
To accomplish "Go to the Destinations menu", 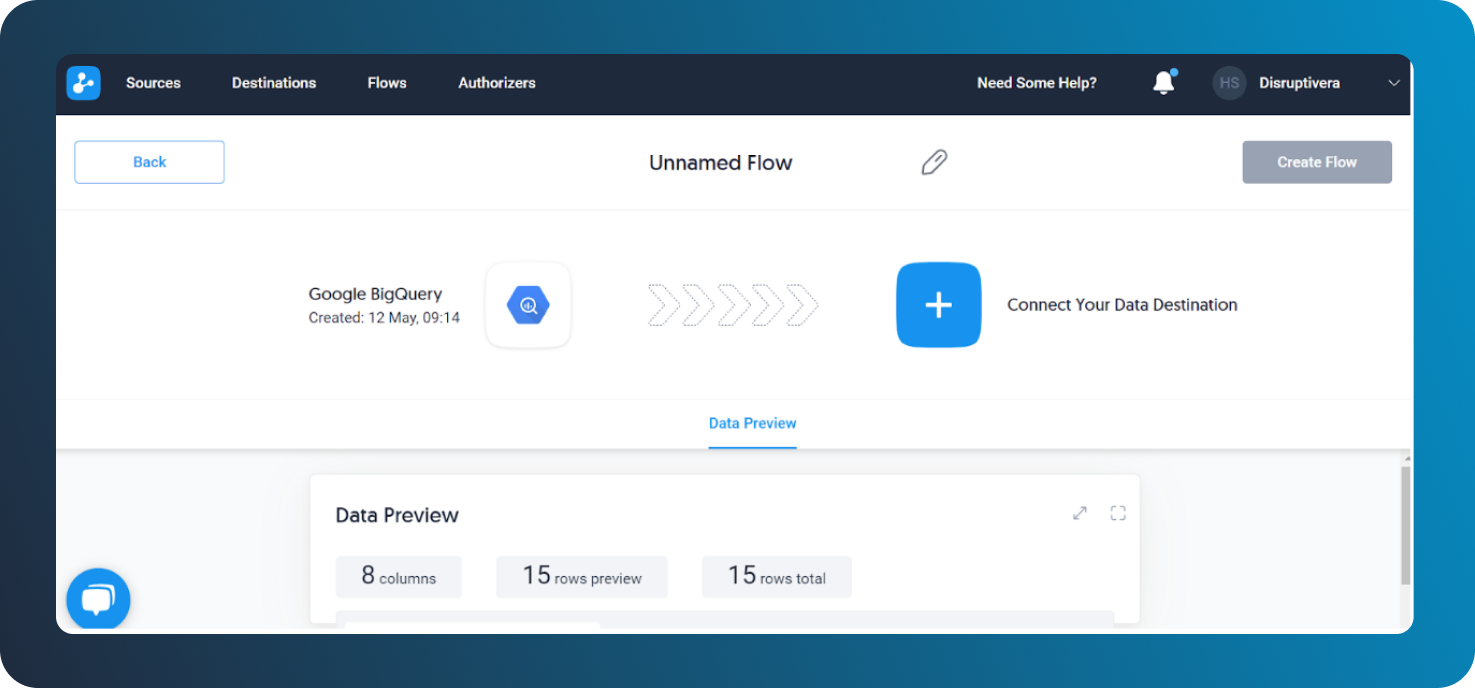I will (x=273, y=83).
